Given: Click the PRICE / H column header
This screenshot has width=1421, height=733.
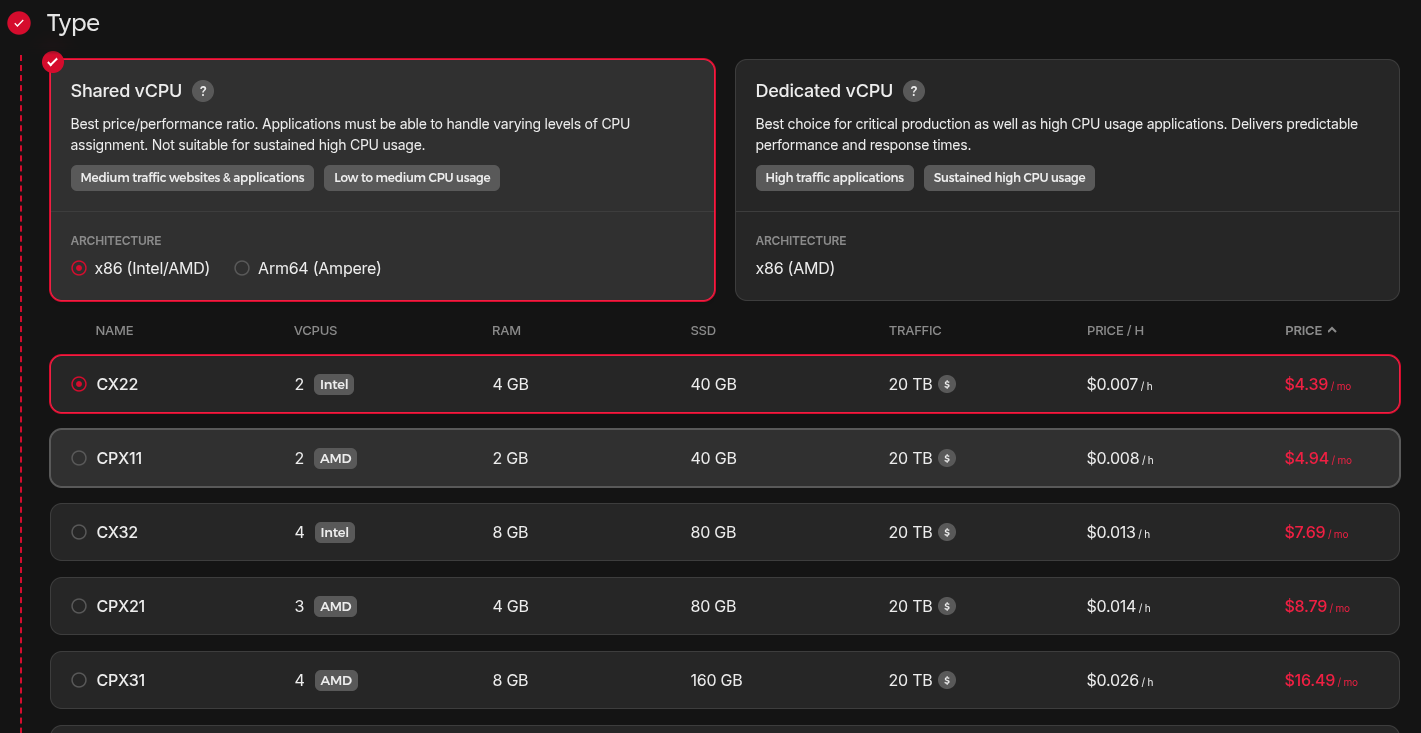Looking at the screenshot, I should (1115, 330).
